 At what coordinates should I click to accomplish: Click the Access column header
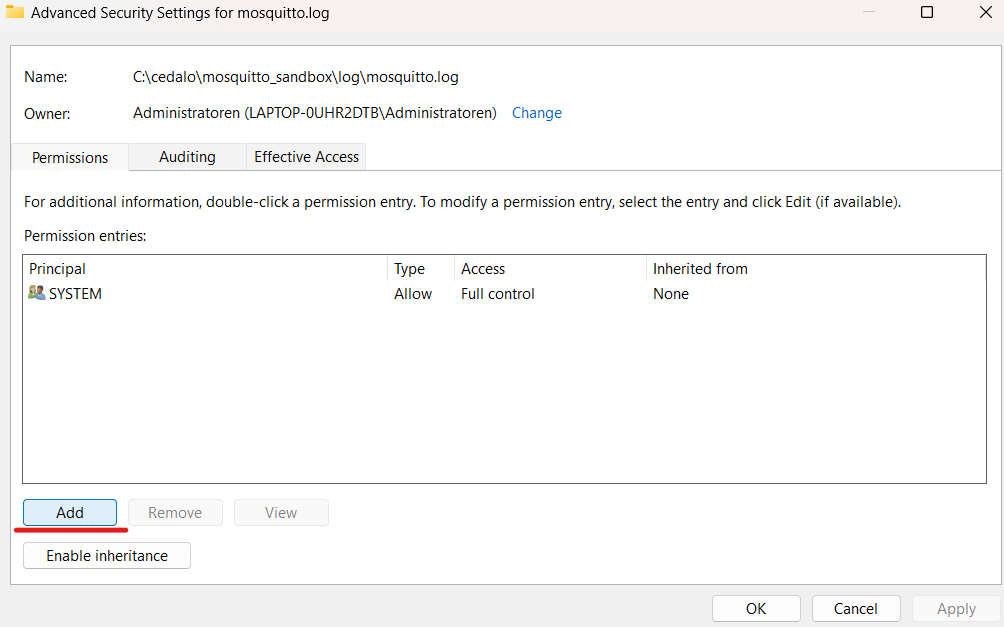point(482,268)
